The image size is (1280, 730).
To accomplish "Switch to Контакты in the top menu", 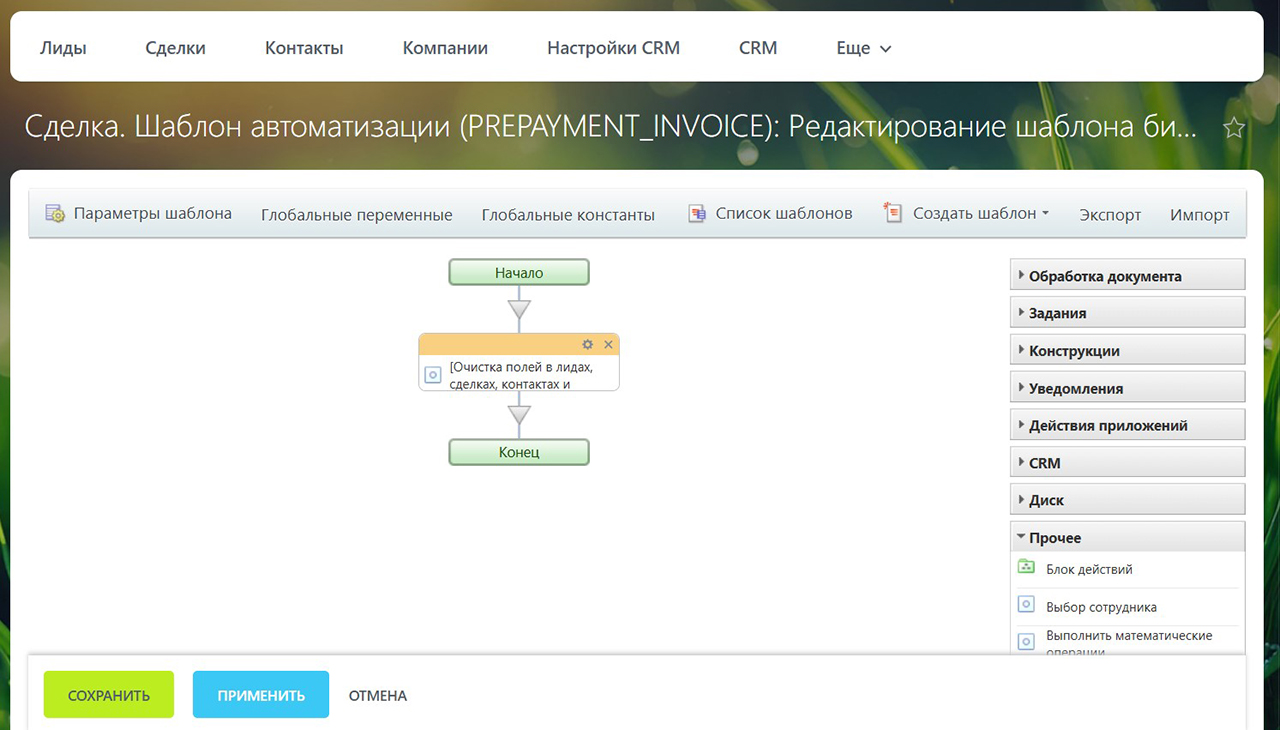I will click(304, 48).
